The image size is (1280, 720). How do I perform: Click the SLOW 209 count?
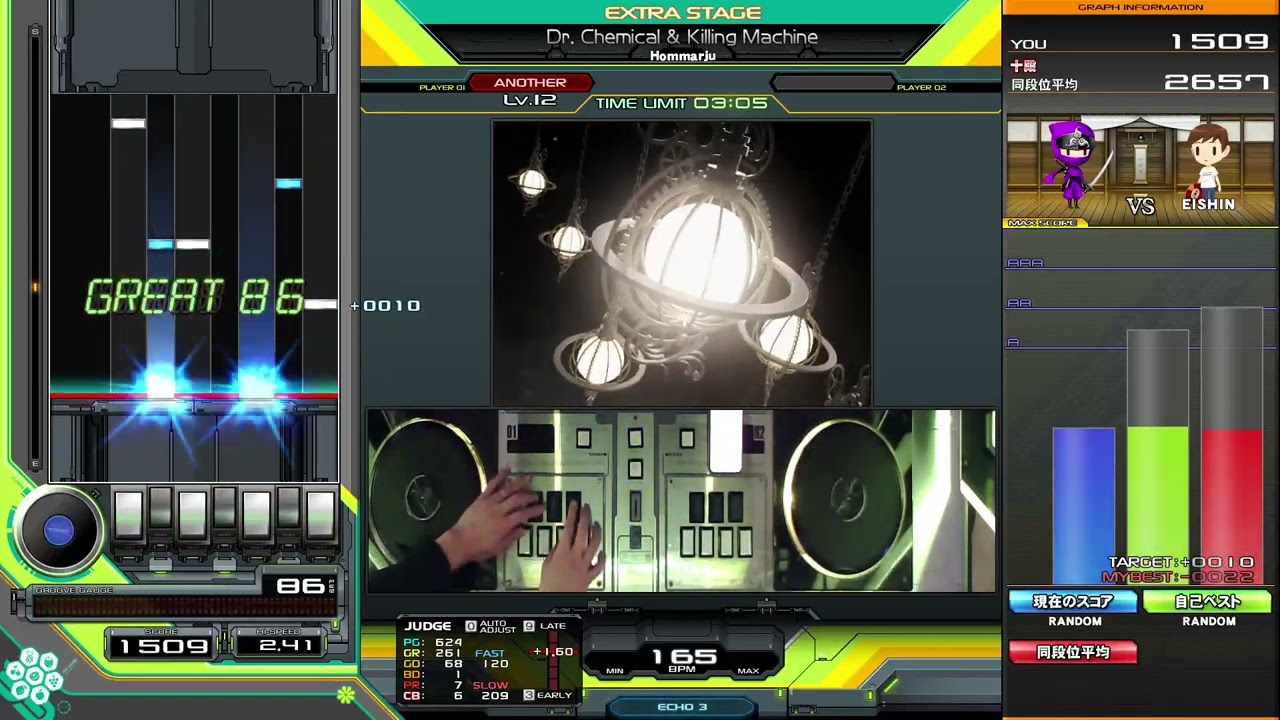[x=491, y=690]
